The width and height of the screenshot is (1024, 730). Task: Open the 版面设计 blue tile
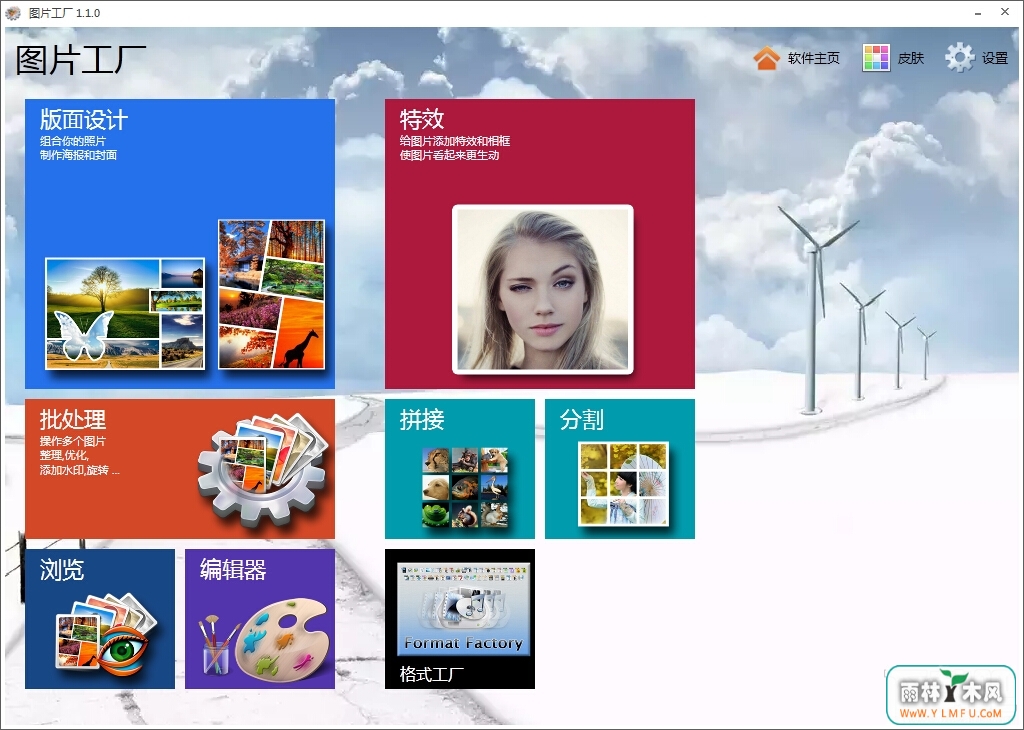coord(180,244)
